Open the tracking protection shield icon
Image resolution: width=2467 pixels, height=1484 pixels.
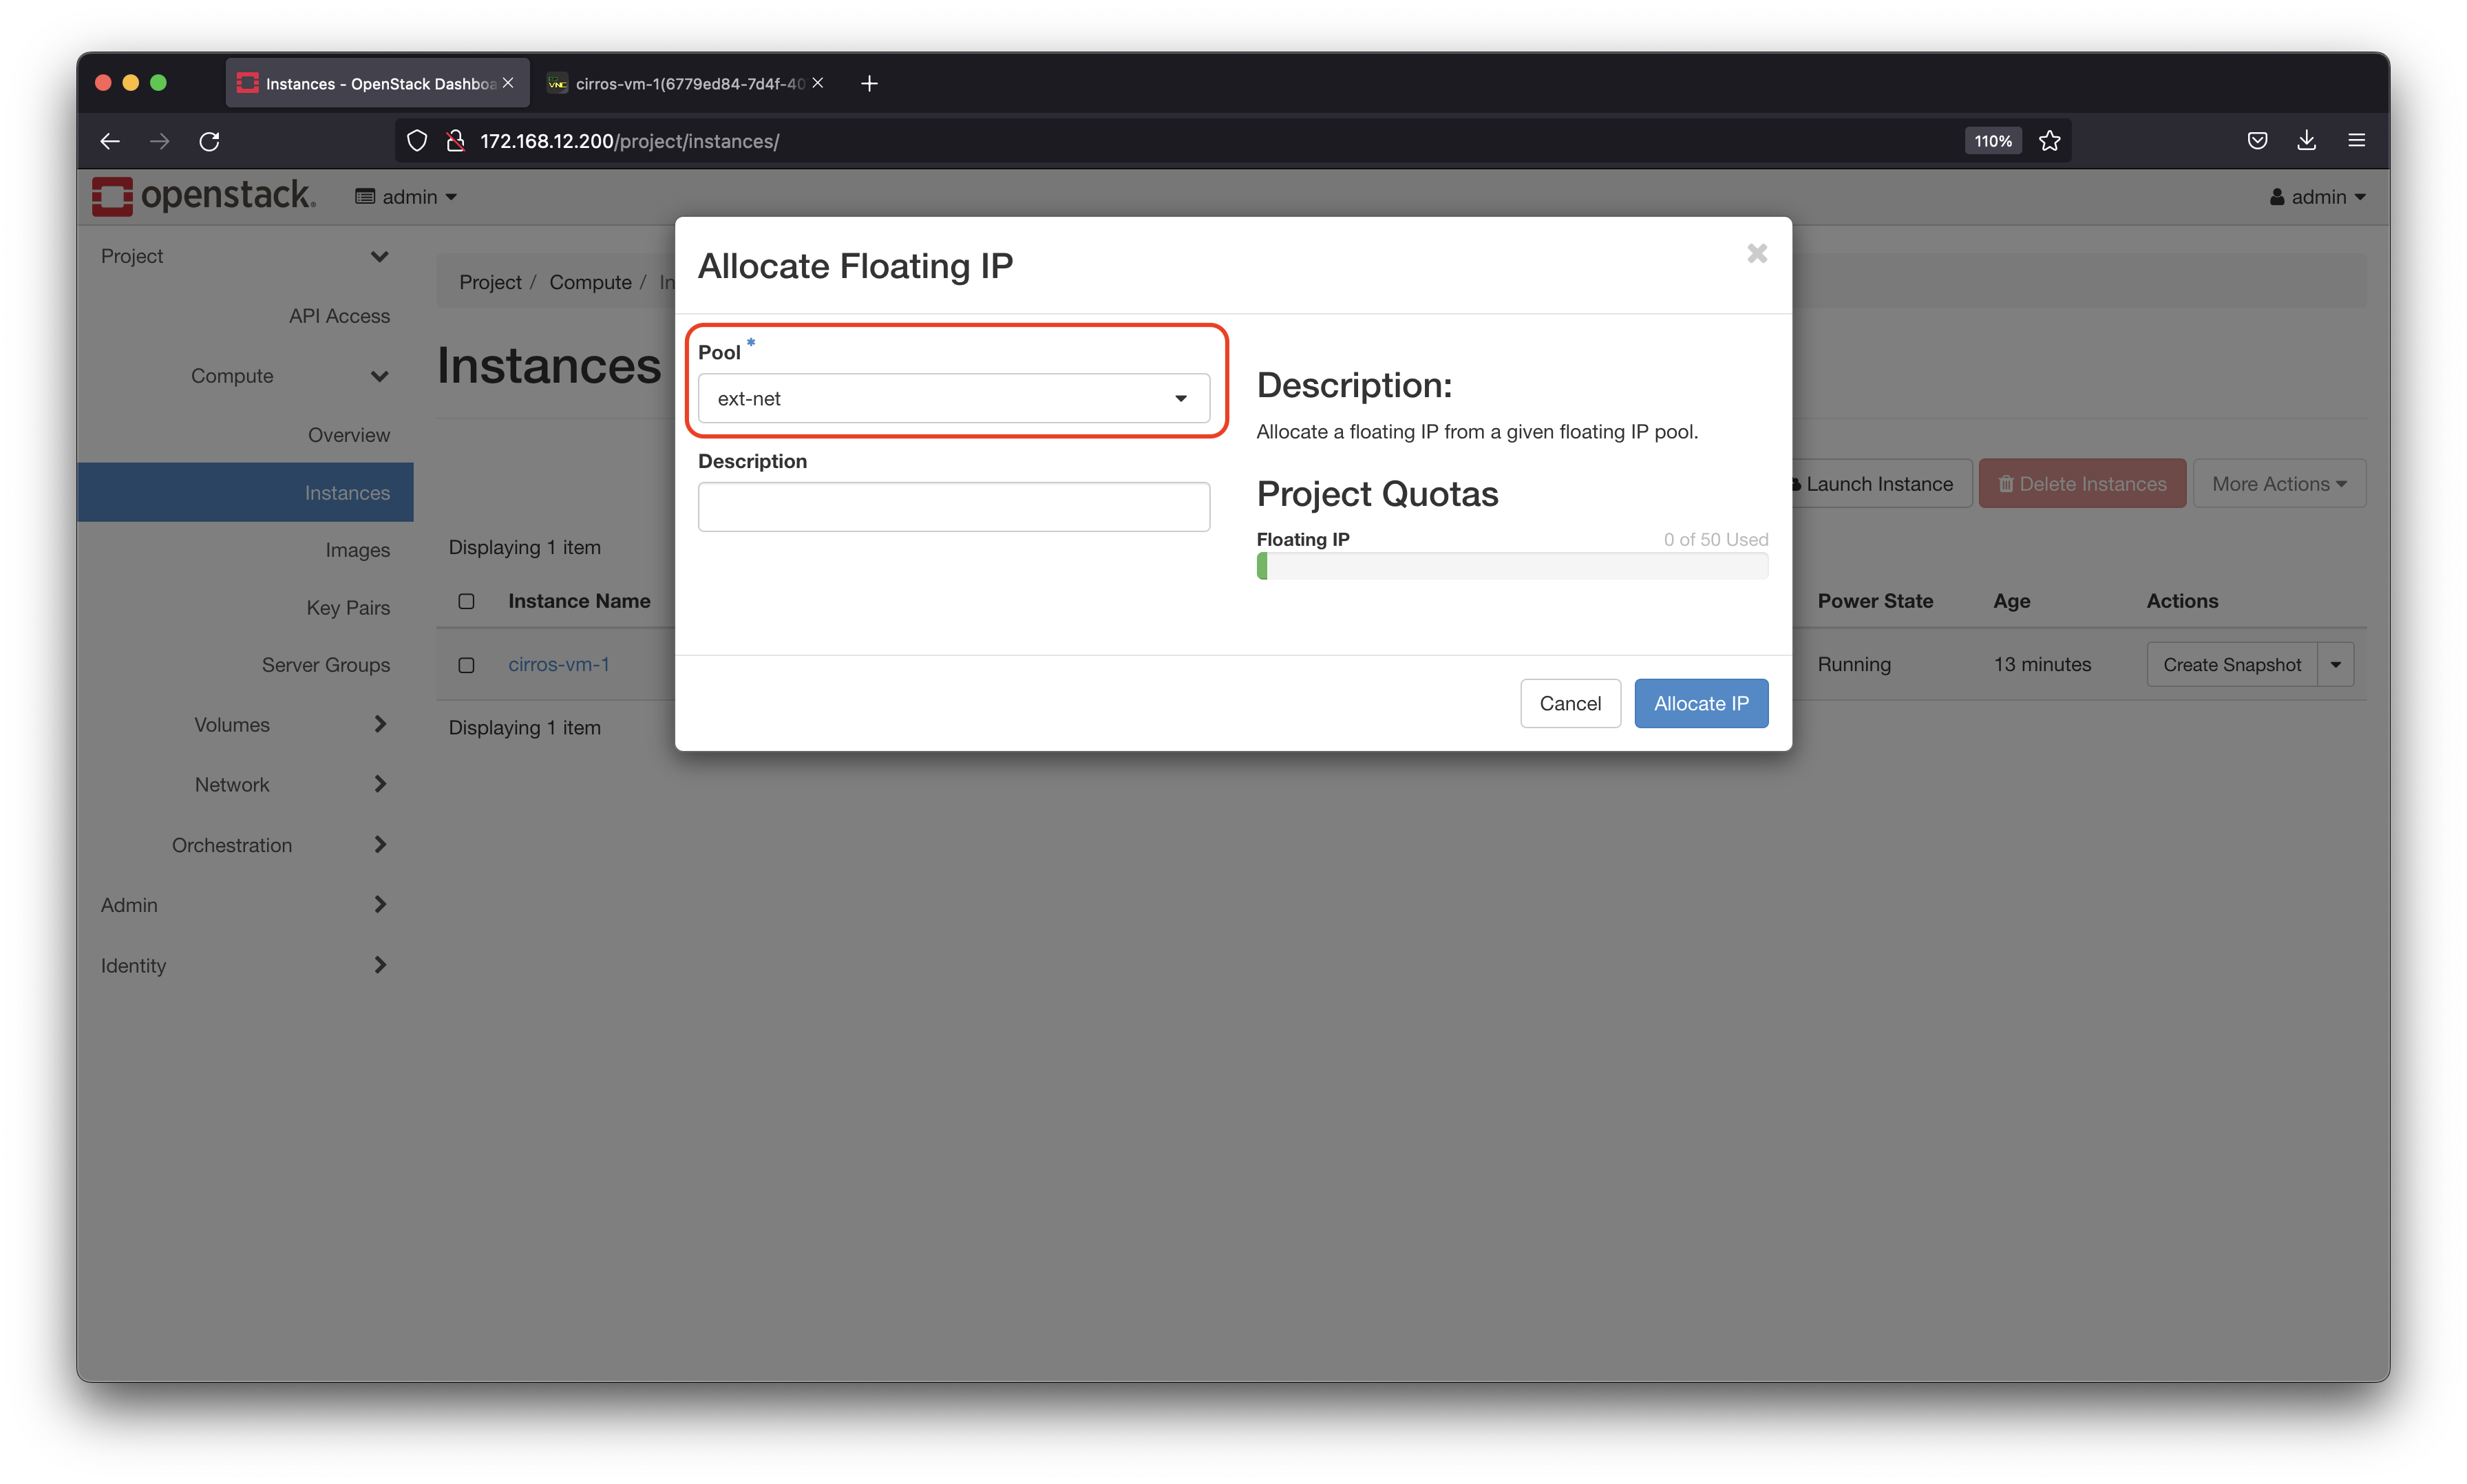(x=417, y=141)
